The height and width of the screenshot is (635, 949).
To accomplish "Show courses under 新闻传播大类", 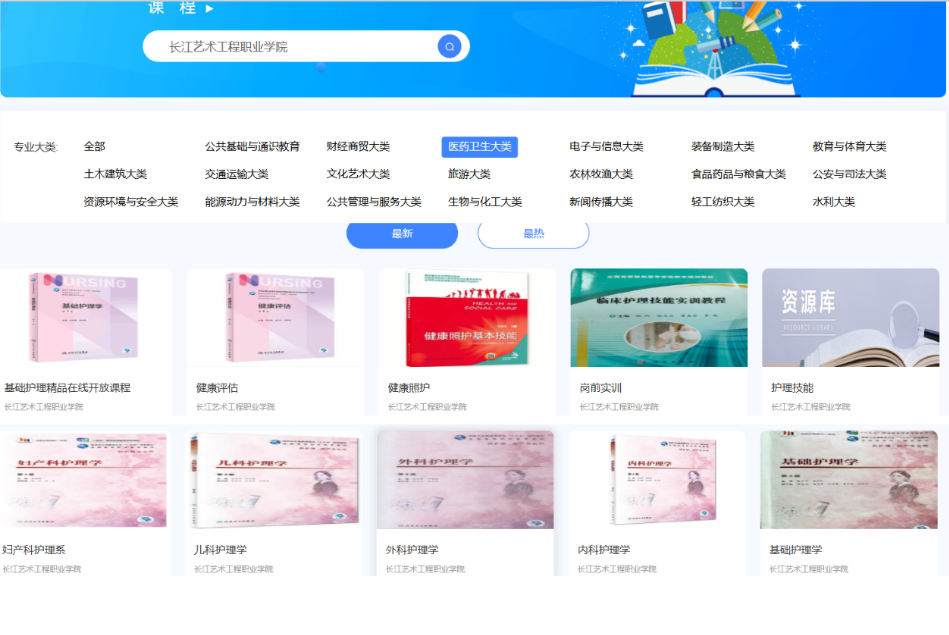I will click(x=601, y=202).
